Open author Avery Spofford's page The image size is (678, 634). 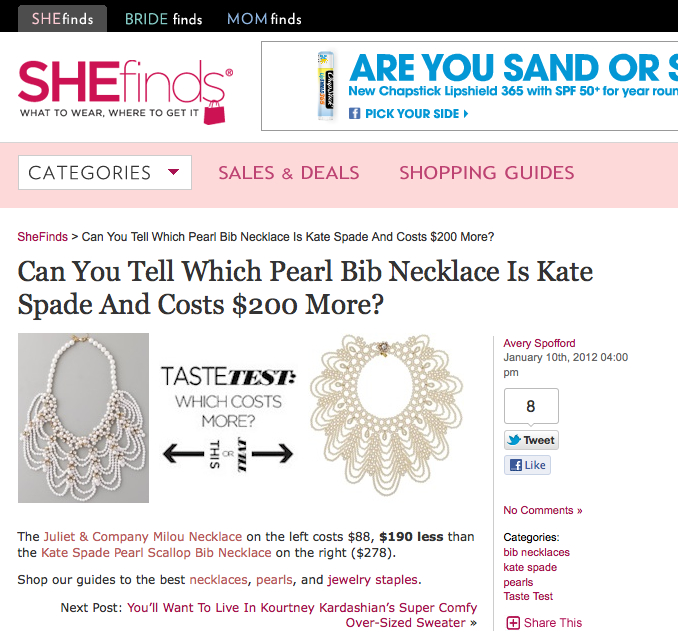[539, 343]
